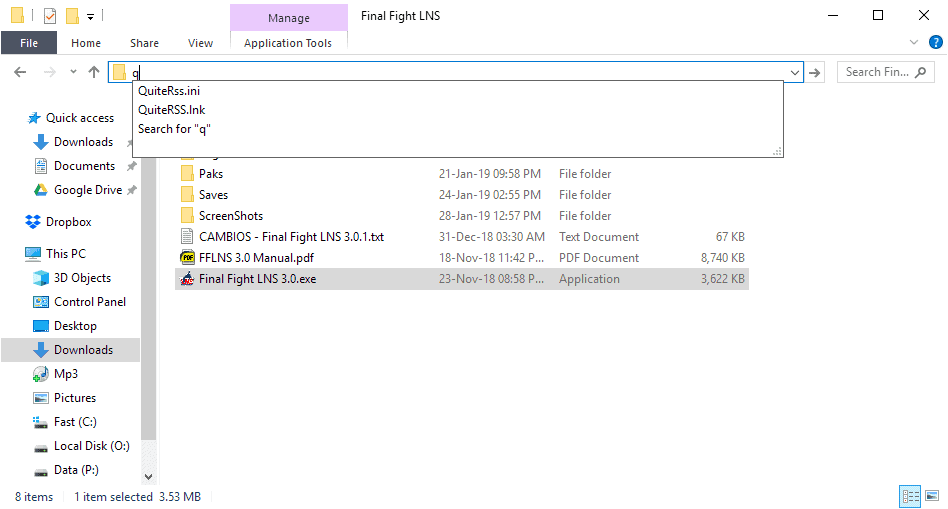Choose Search for "q" suggestion
The image size is (948, 509).
[174, 129]
